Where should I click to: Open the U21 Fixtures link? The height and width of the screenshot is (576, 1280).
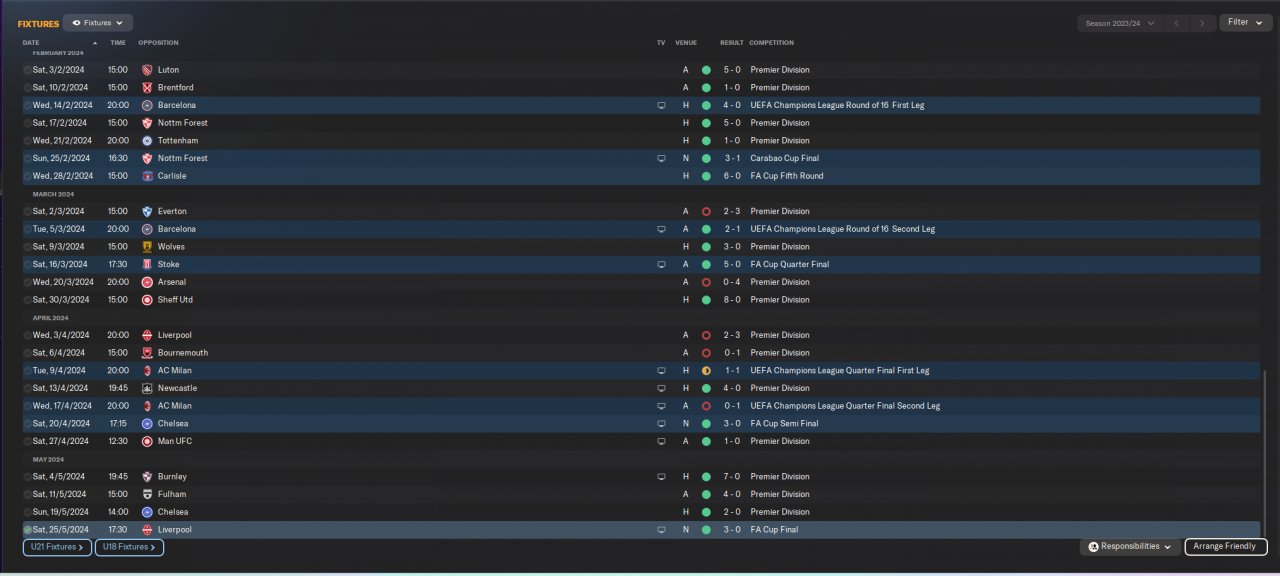pos(57,547)
